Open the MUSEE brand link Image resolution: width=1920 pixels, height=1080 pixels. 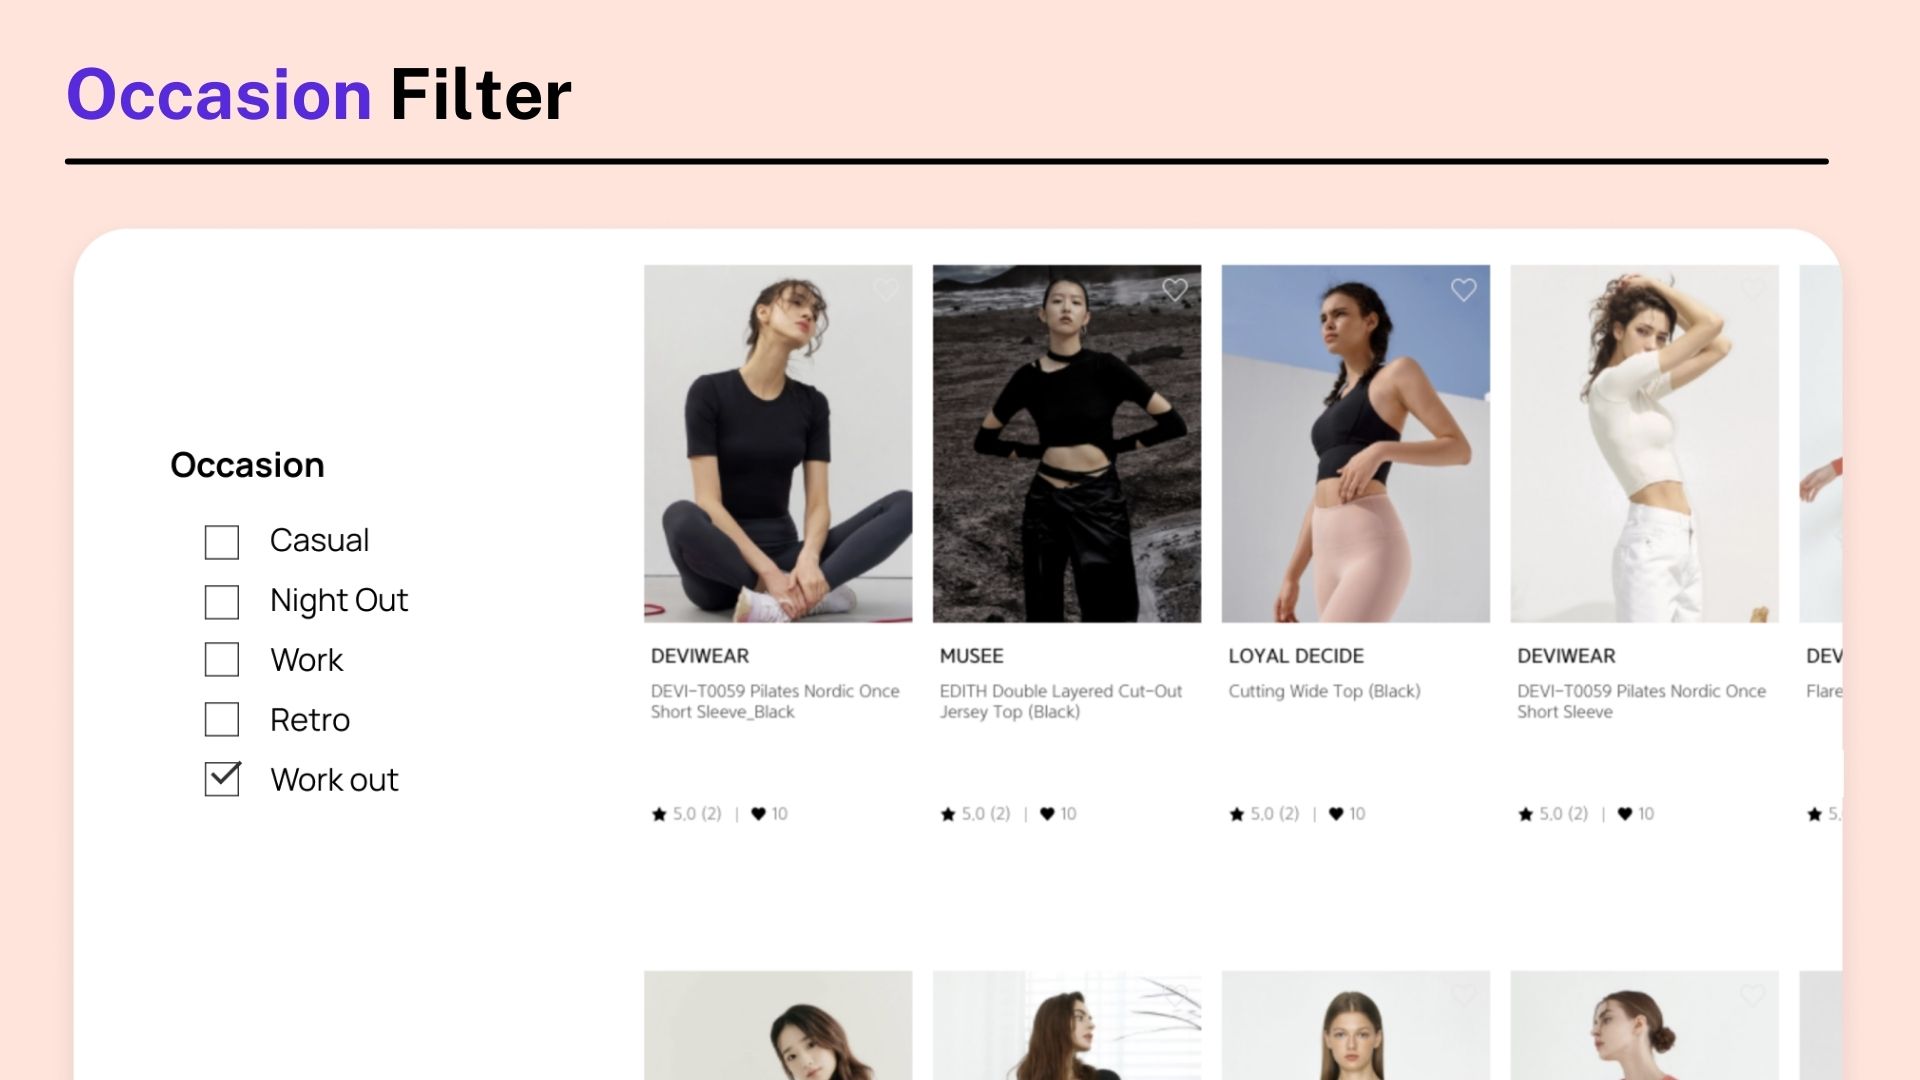click(x=971, y=656)
